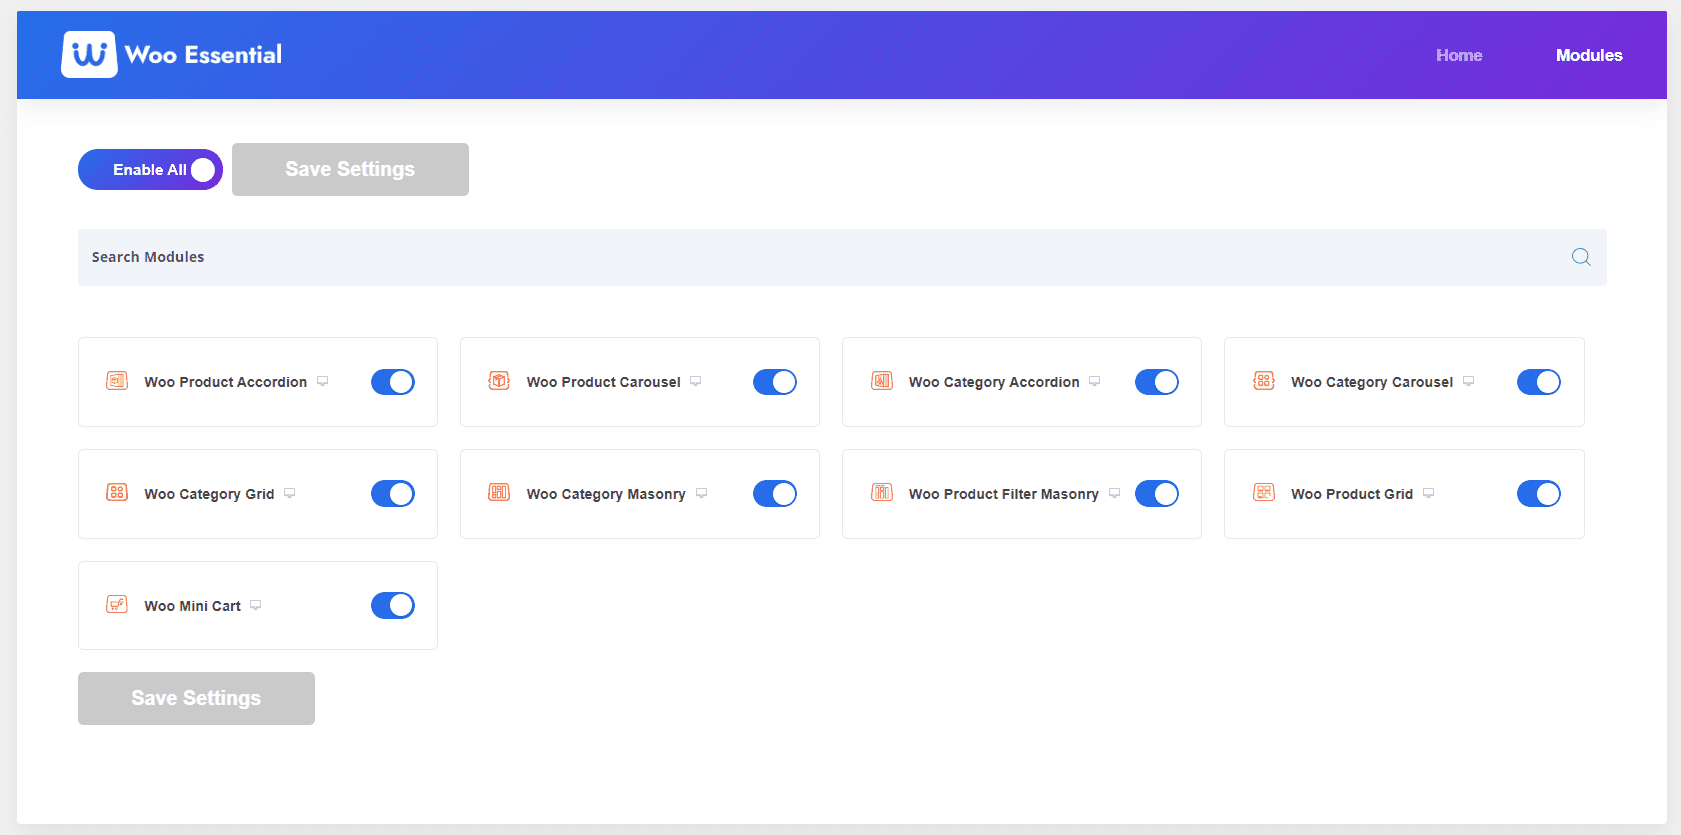Disable the Woo Product Accordion module

(393, 382)
